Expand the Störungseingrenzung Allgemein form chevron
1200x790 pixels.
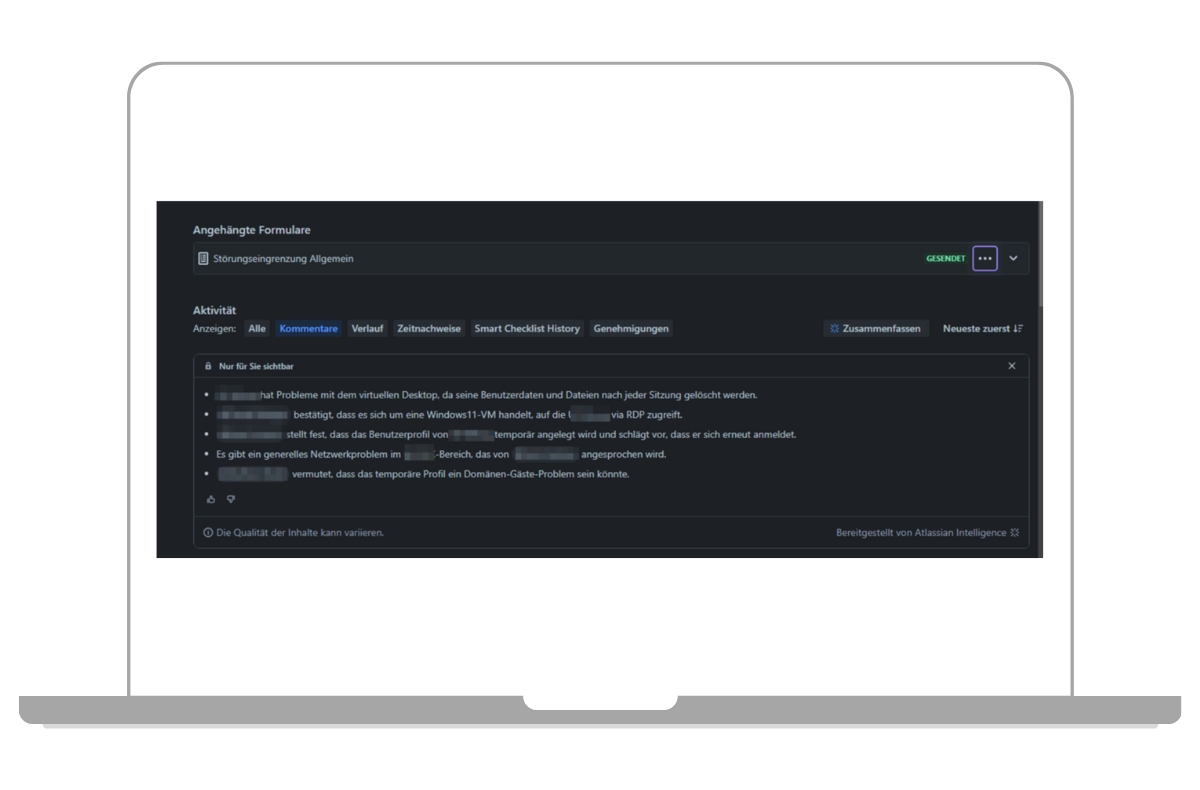(1013, 258)
